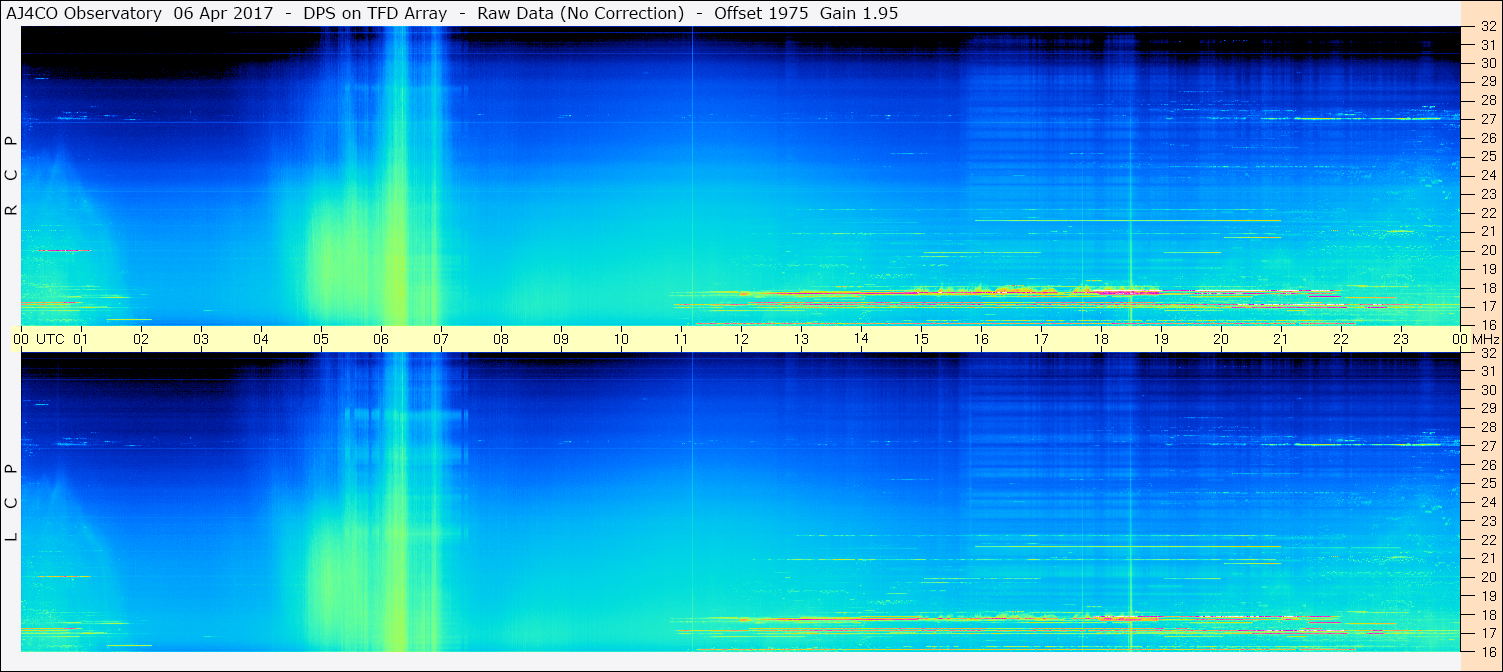Viewport: 1503px width, 672px height.
Task: Select the 18 hour mark on time axis
Action: coord(1101,339)
